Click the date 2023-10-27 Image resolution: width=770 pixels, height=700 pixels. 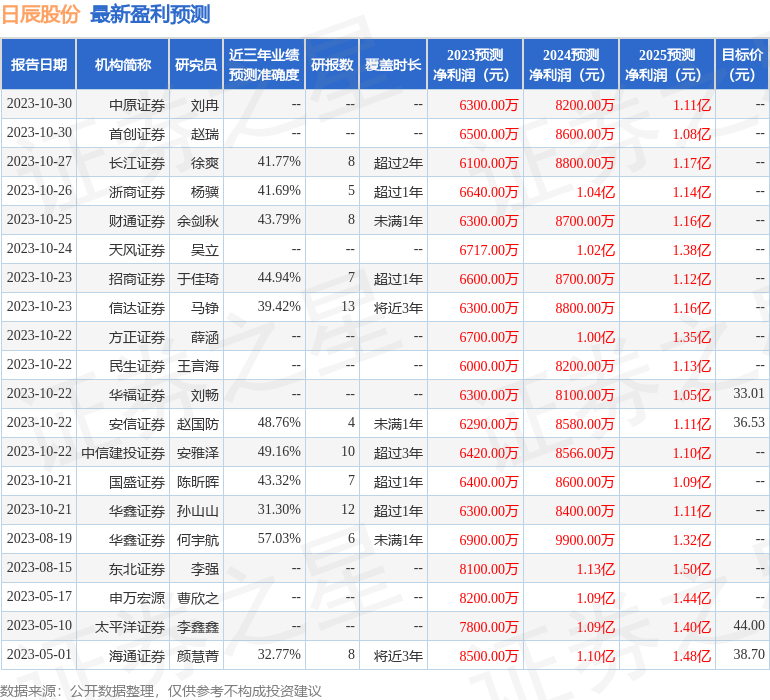click(x=39, y=162)
